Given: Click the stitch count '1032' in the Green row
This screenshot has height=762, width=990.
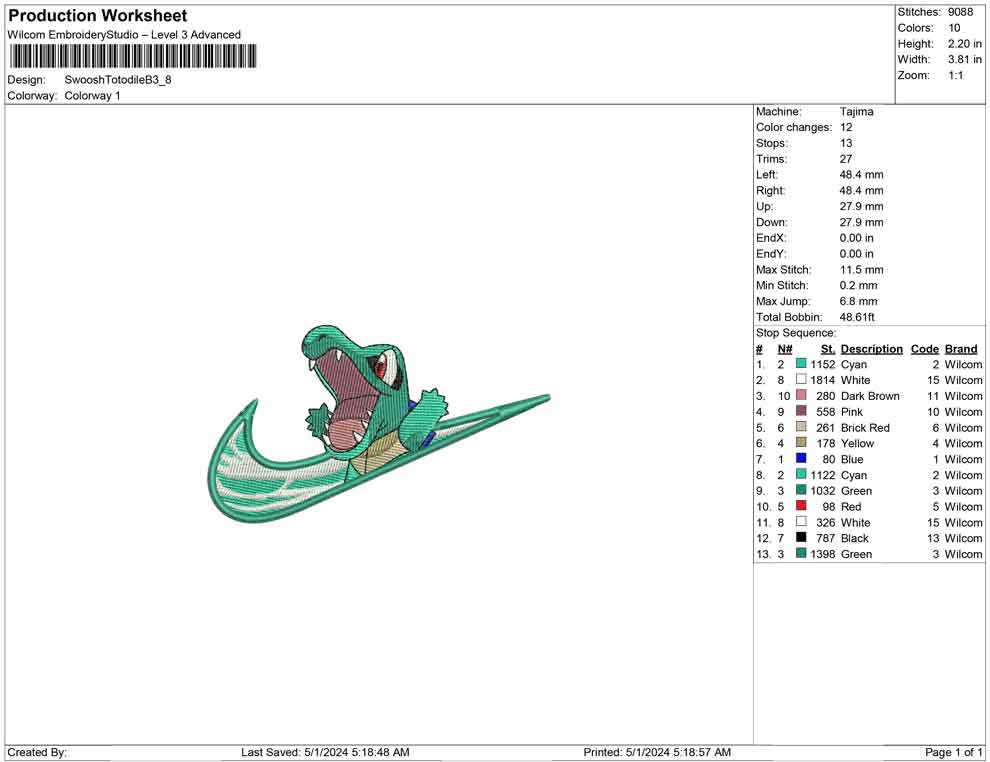Looking at the screenshot, I should click(x=823, y=491).
